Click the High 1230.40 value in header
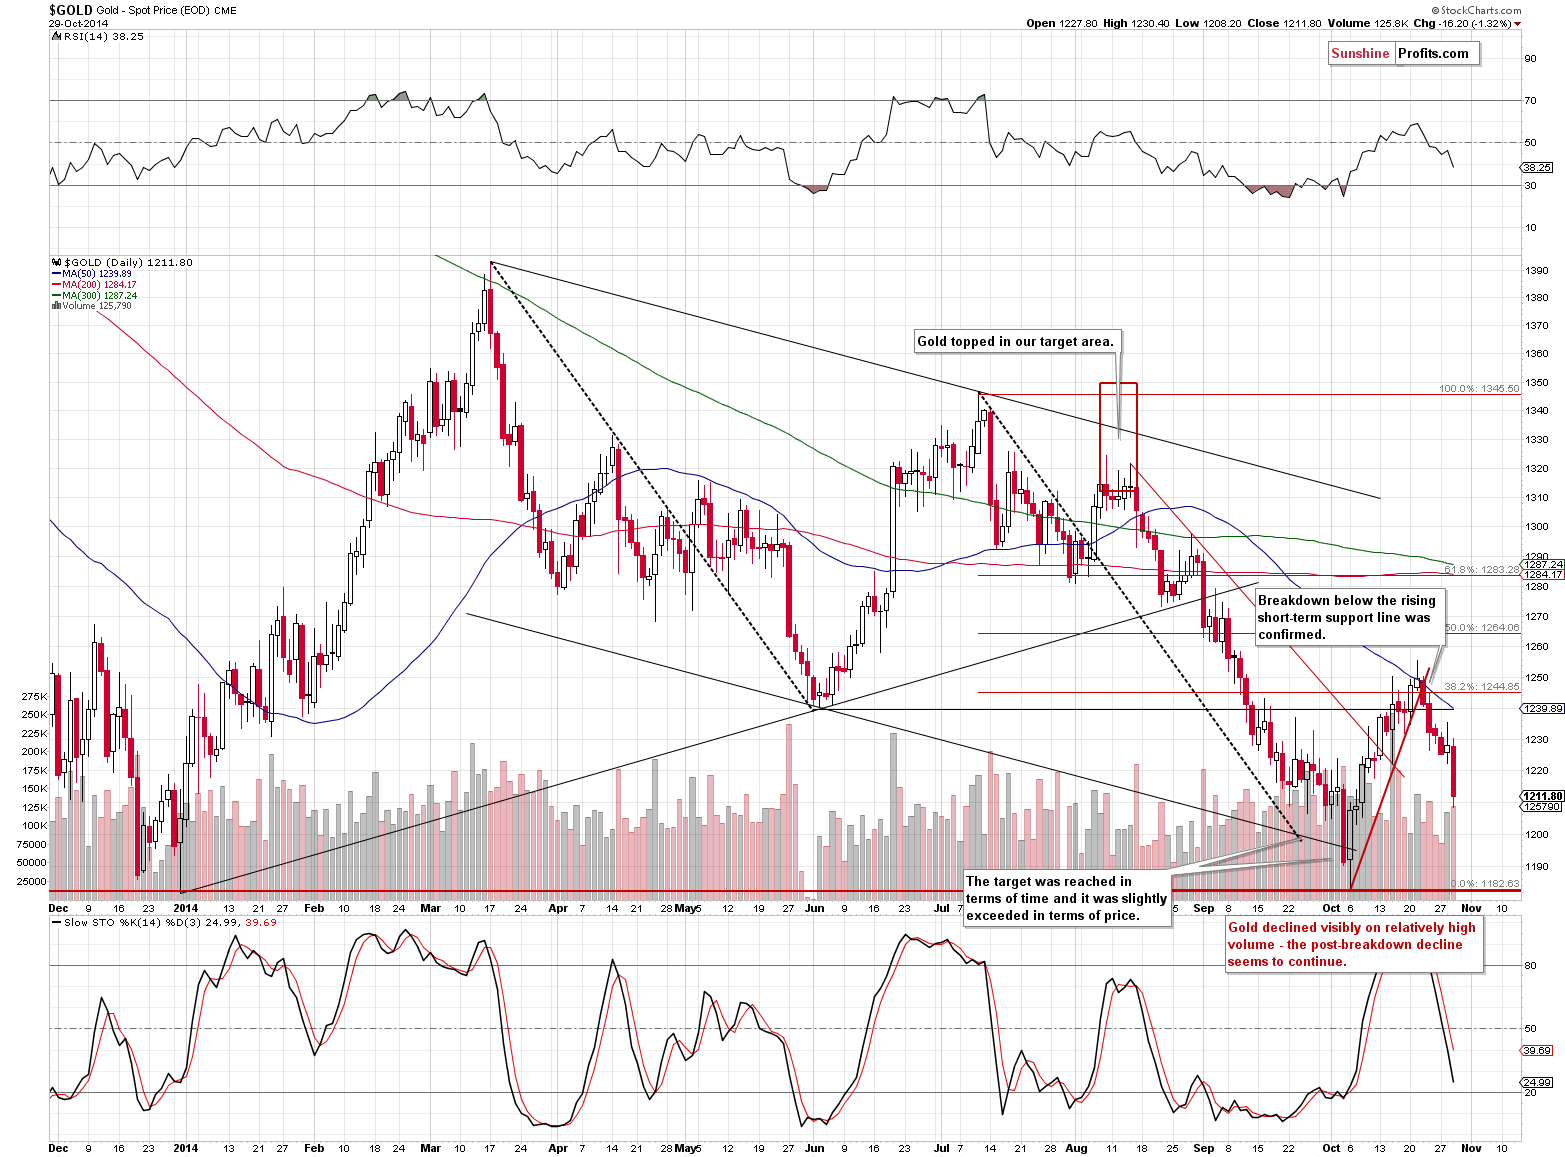The width and height of the screenshot is (1565, 1157). [x=1136, y=23]
